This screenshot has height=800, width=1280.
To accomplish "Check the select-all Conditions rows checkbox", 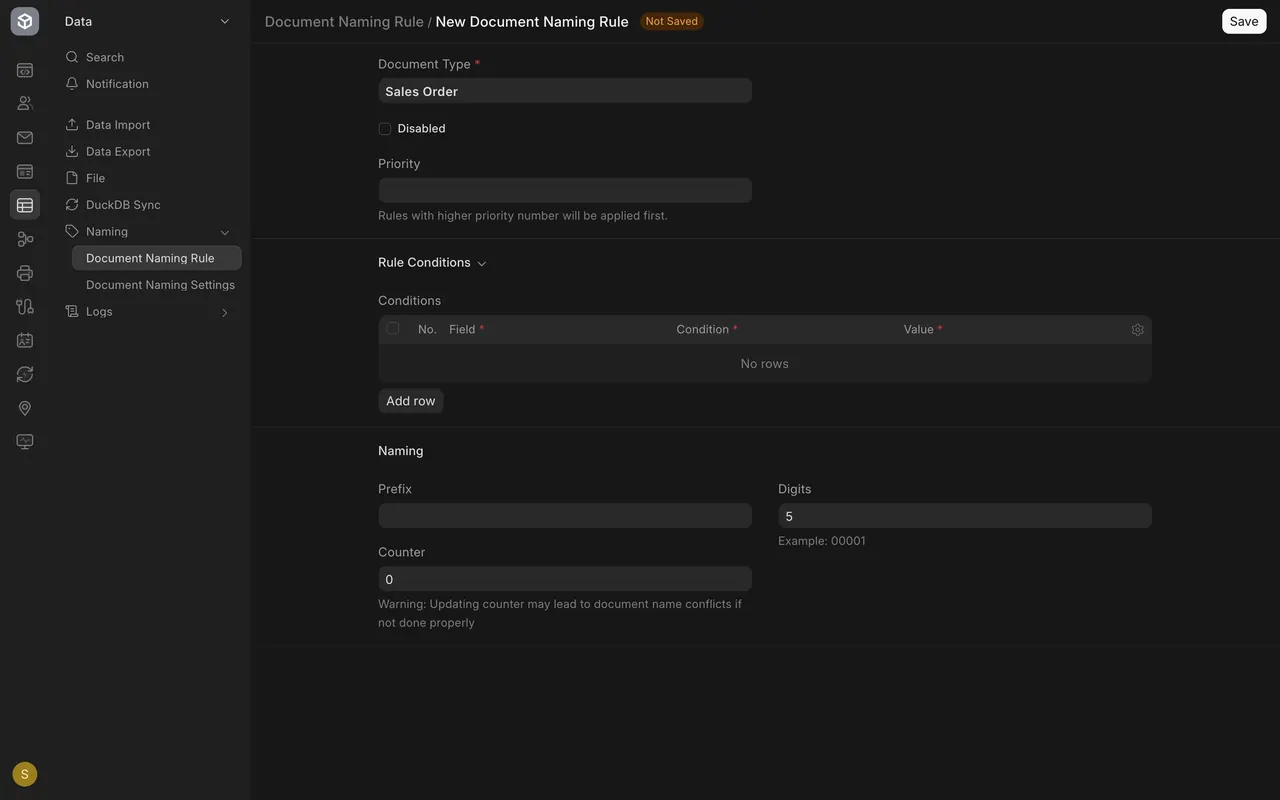I will point(393,328).
